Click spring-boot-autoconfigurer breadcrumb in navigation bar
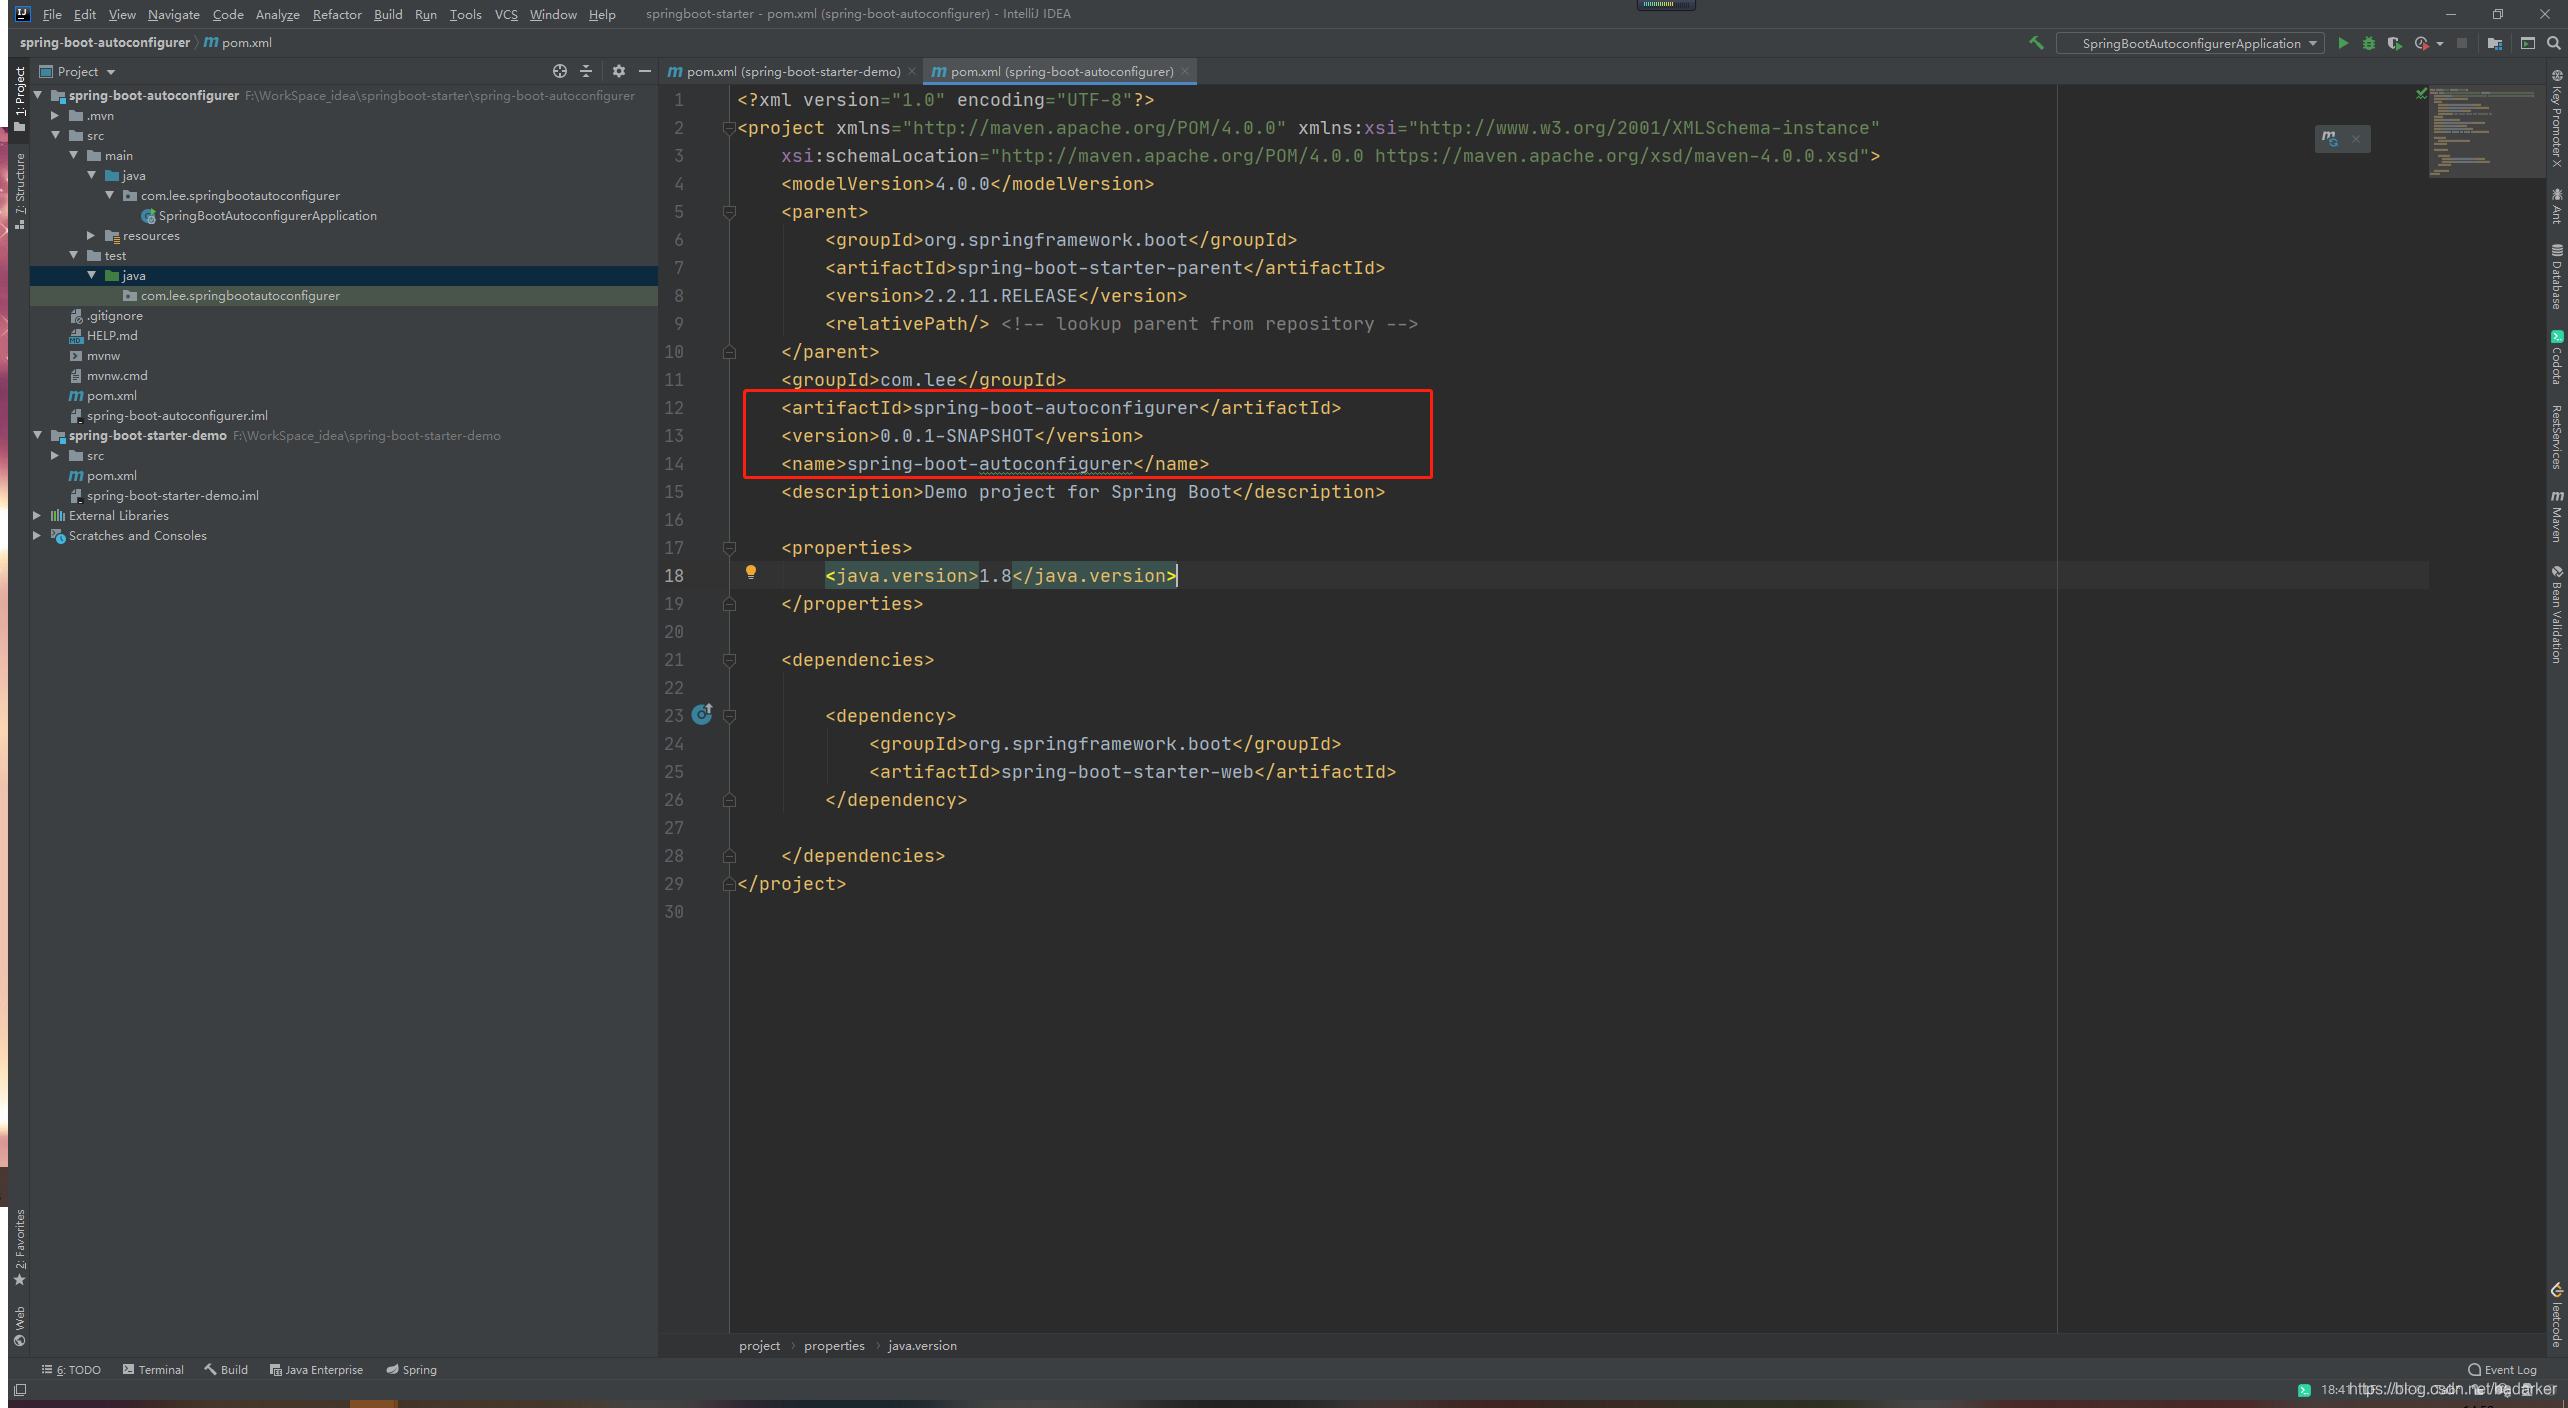The width and height of the screenshot is (2568, 1408). coord(105,42)
